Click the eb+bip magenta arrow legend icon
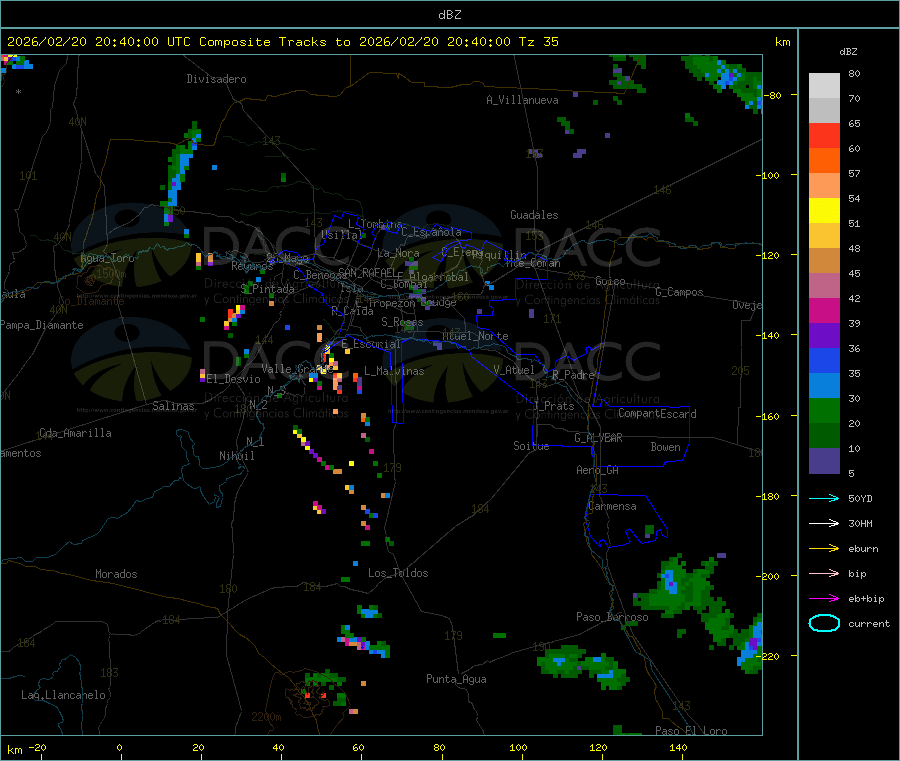The width and height of the screenshot is (900, 761). (x=824, y=599)
